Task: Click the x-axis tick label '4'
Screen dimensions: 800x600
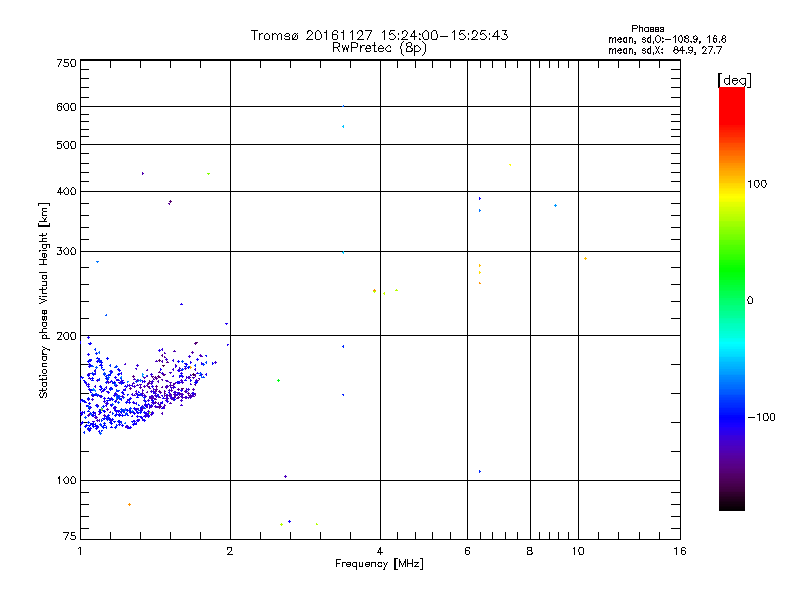Action: coord(380,551)
